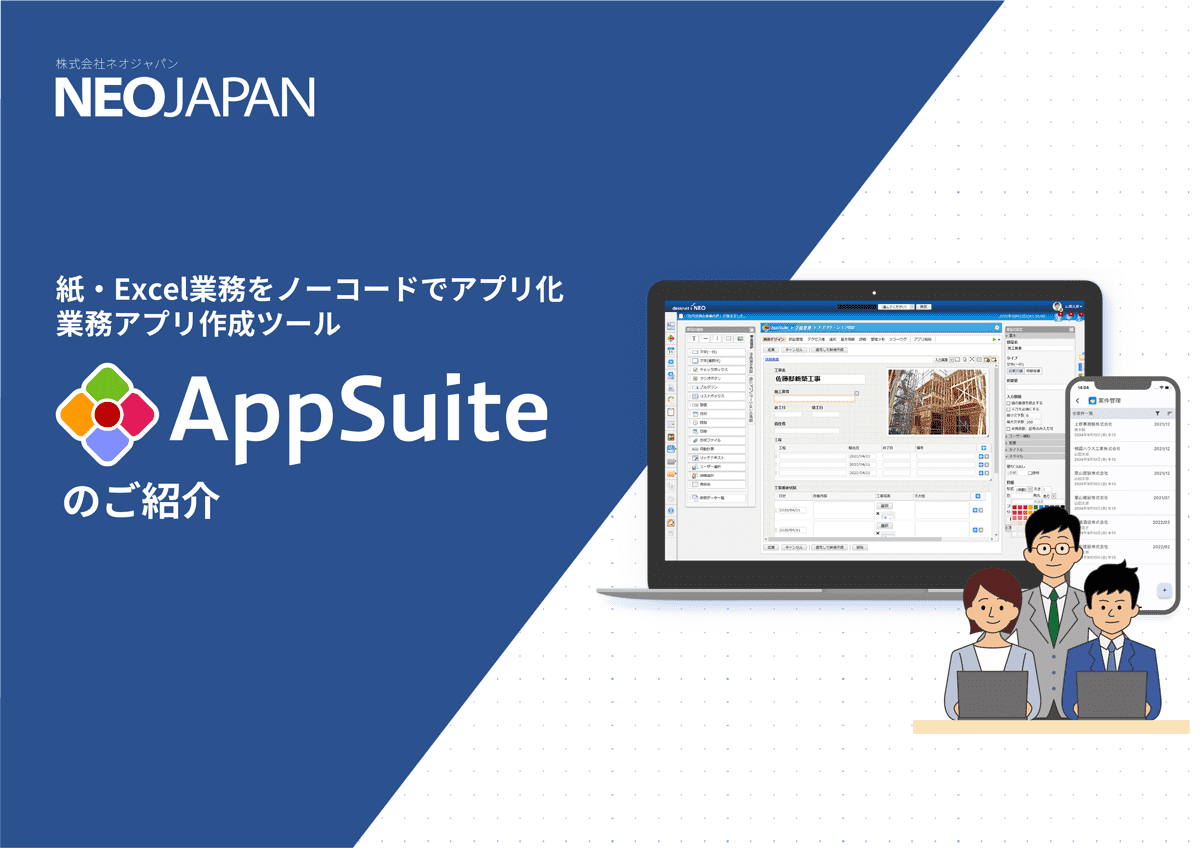Add a row with 工程 table plus icon
Image resolution: width=1200 pixels, height=848 pixels.
(x=983, y=448)
